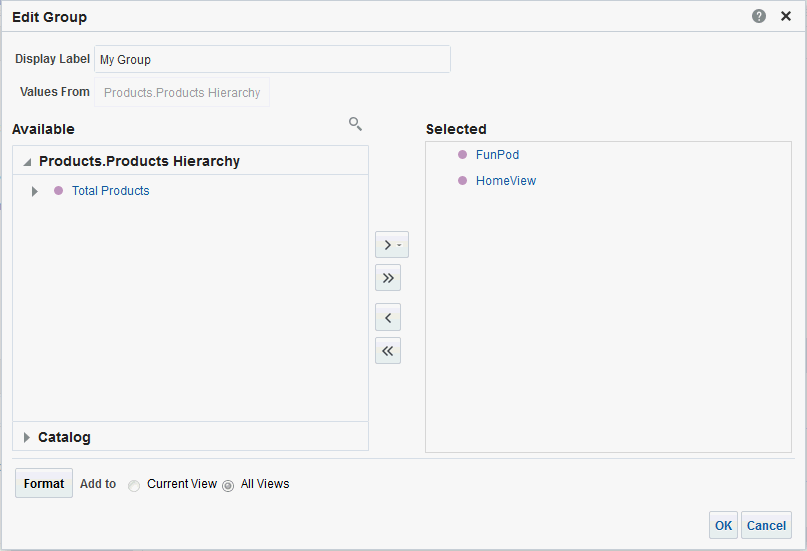Image resolution: width=807 pixels, height=551 pixels.
Task: Click the purple dot beside HomeView
Action: 462,181
